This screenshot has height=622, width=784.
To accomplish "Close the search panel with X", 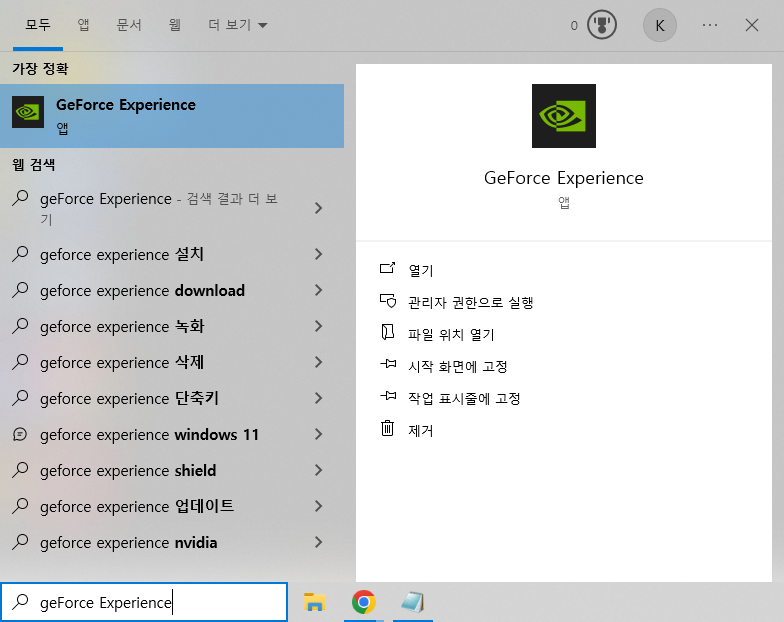I will 752,25.
